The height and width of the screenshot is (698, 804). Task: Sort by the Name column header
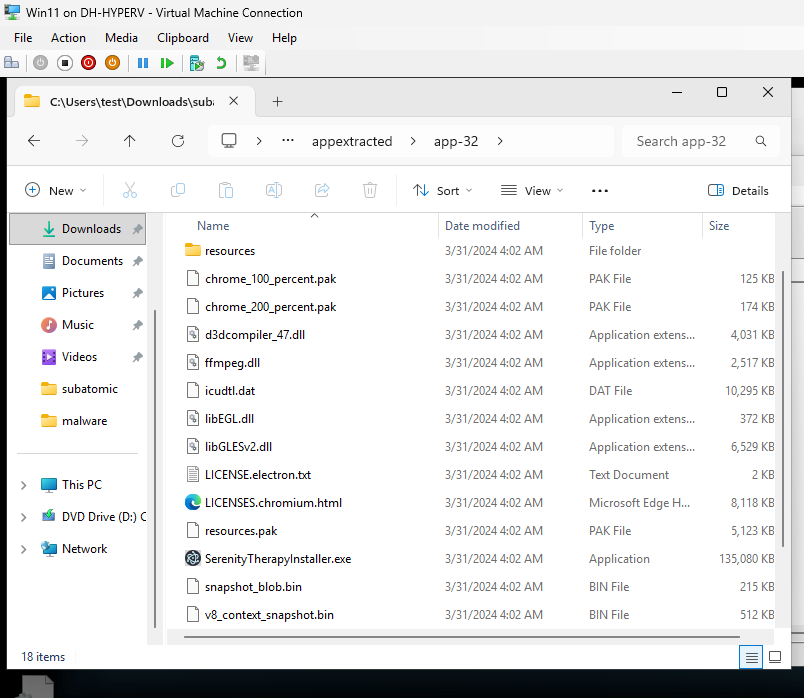point(213,226)
